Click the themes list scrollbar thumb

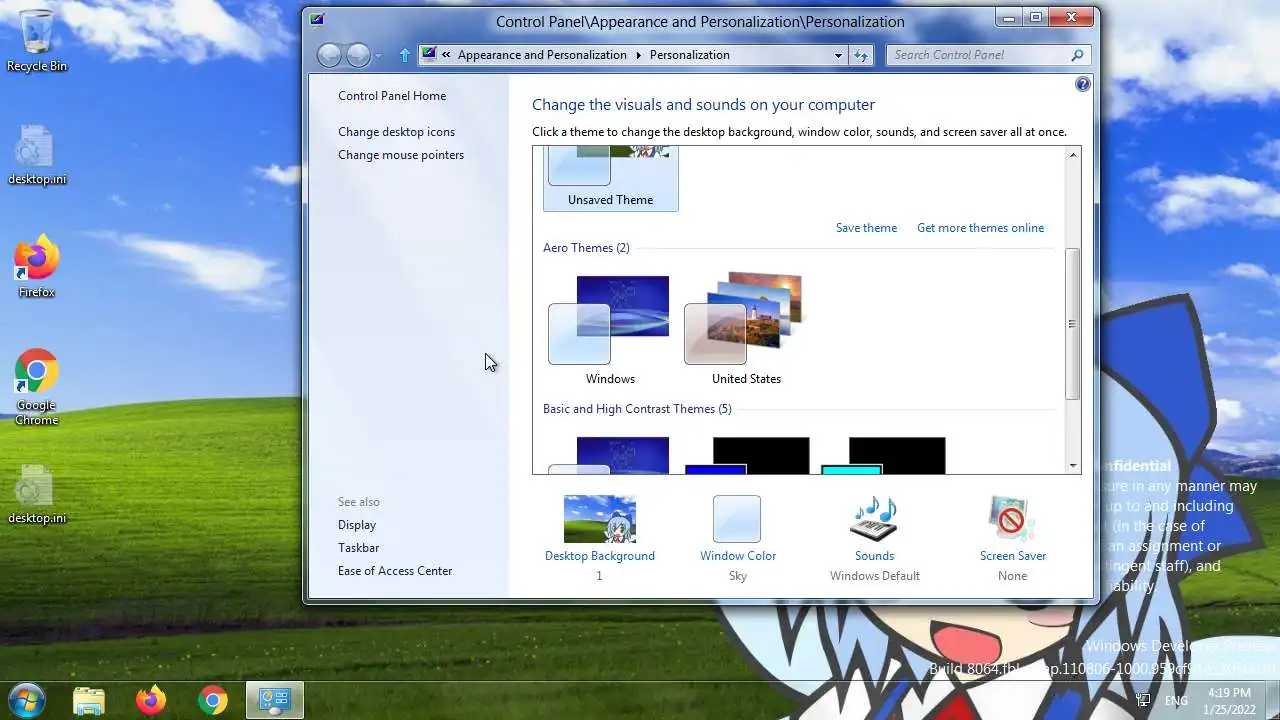(1073, 324)
